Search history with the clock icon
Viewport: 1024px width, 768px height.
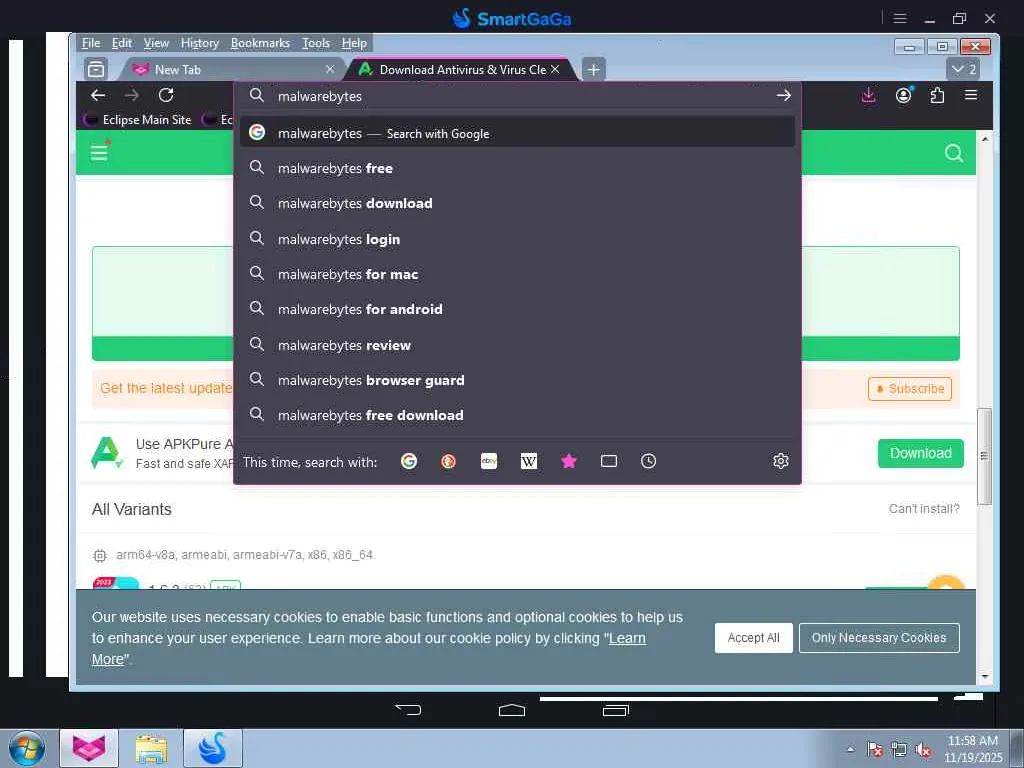tap(648, 462)
